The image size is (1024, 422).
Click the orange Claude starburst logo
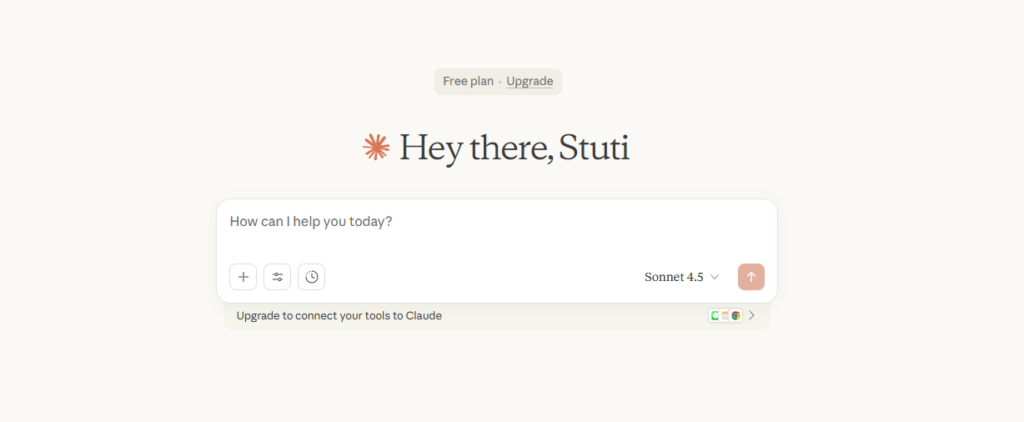376,148
